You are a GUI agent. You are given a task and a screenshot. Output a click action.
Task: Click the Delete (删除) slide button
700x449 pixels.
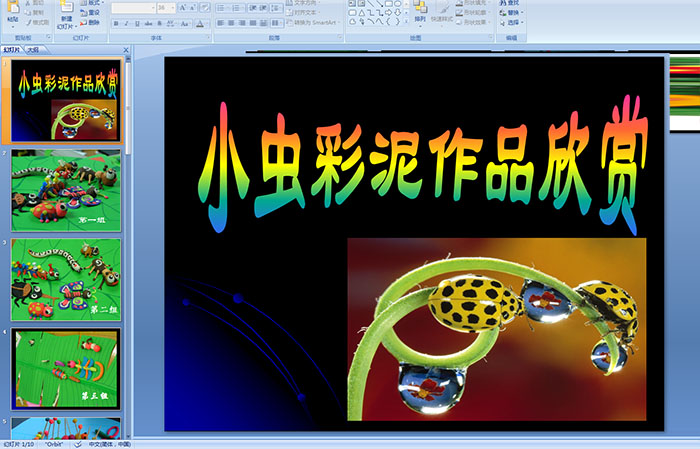tap(90, 22)
